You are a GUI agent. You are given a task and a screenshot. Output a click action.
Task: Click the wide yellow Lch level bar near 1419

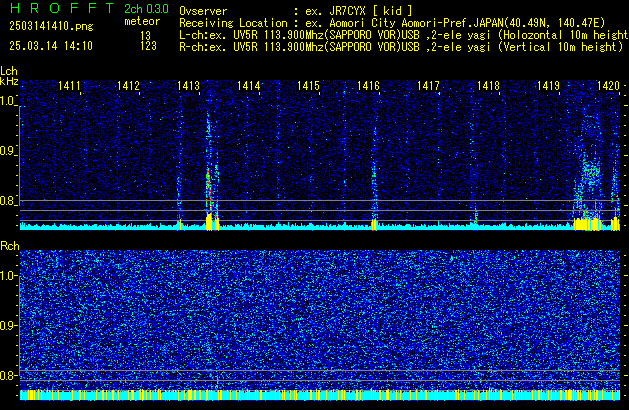click(x=587, y=224)
